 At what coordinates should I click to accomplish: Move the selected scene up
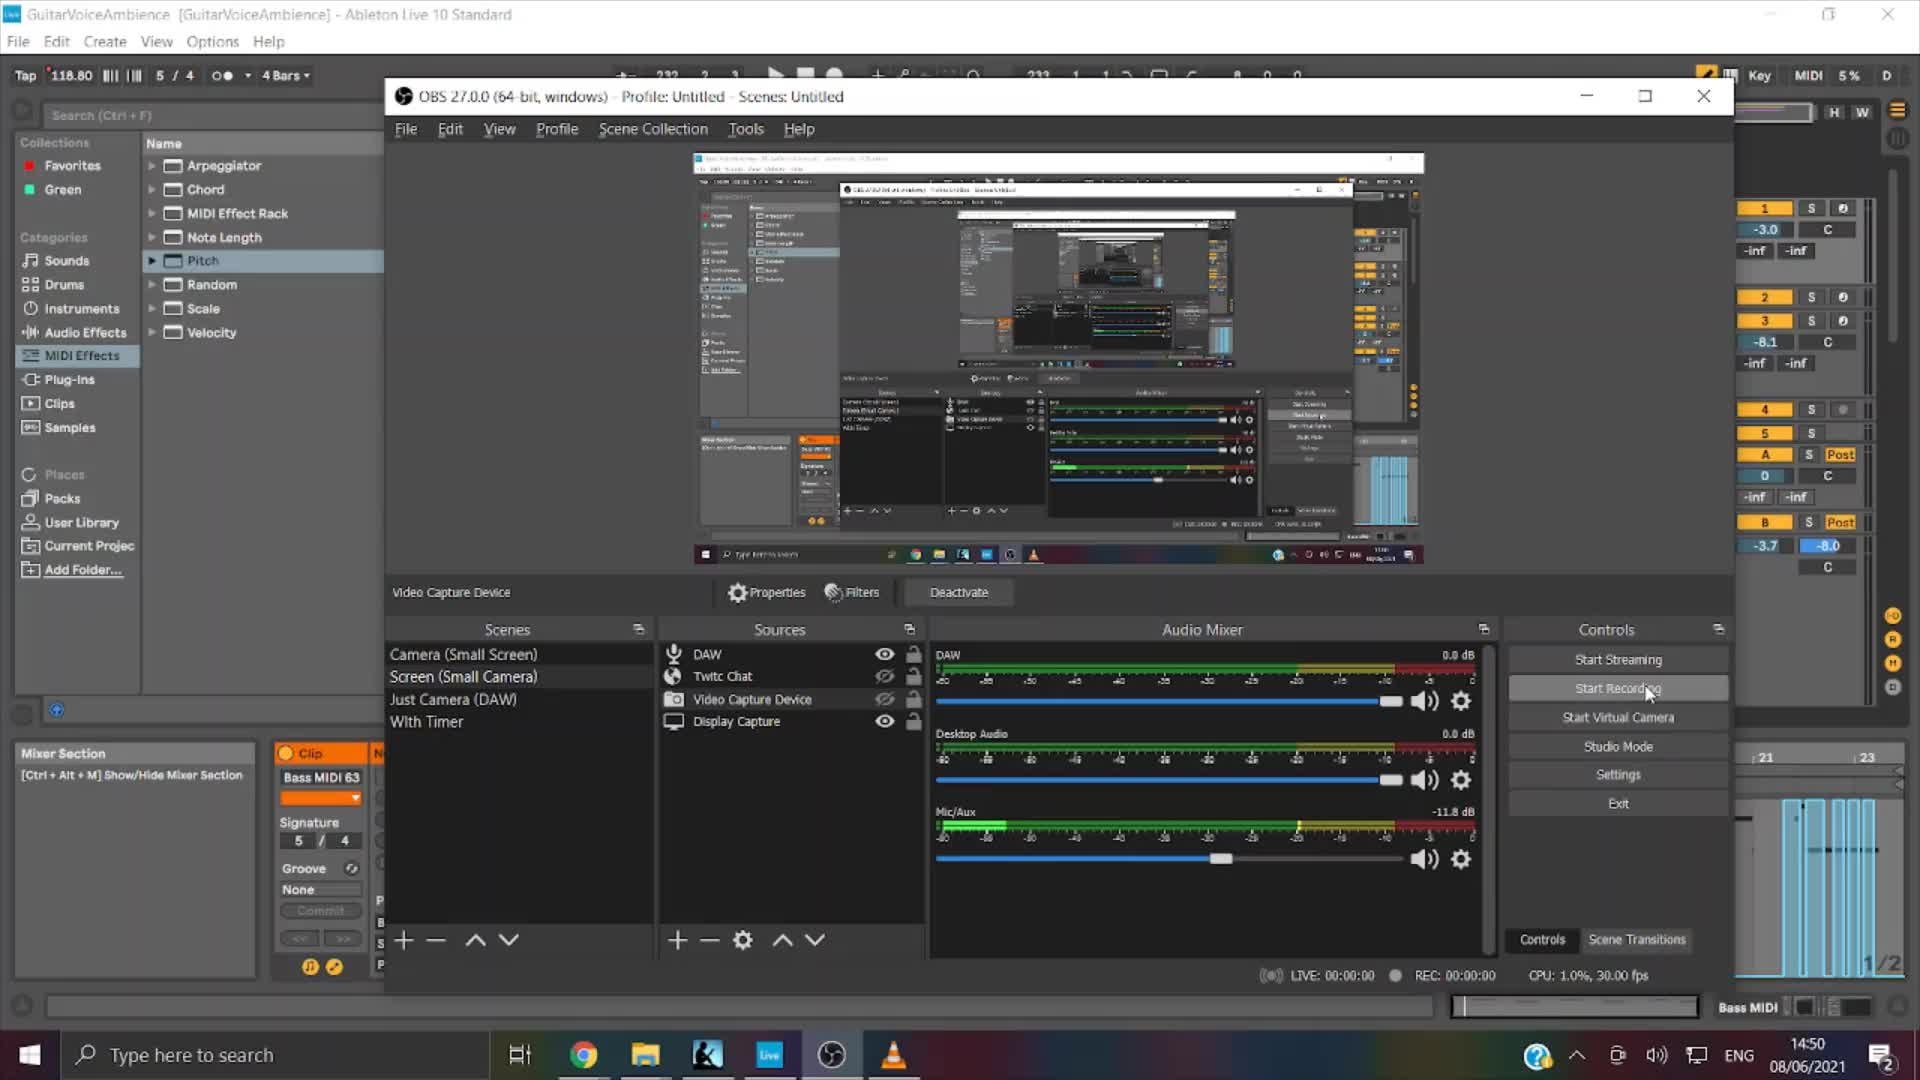click(476, 940)
